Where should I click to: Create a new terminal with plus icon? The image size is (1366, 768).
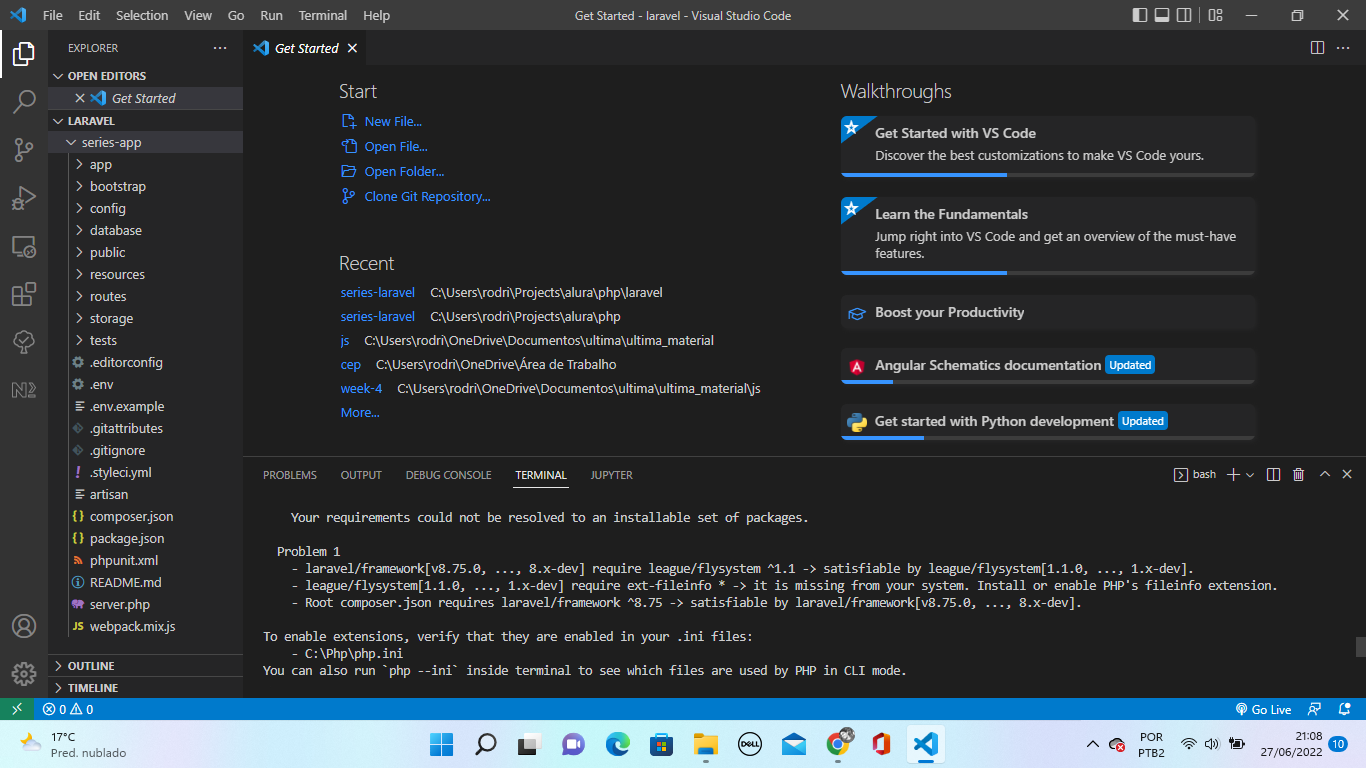coord(1233,475)
